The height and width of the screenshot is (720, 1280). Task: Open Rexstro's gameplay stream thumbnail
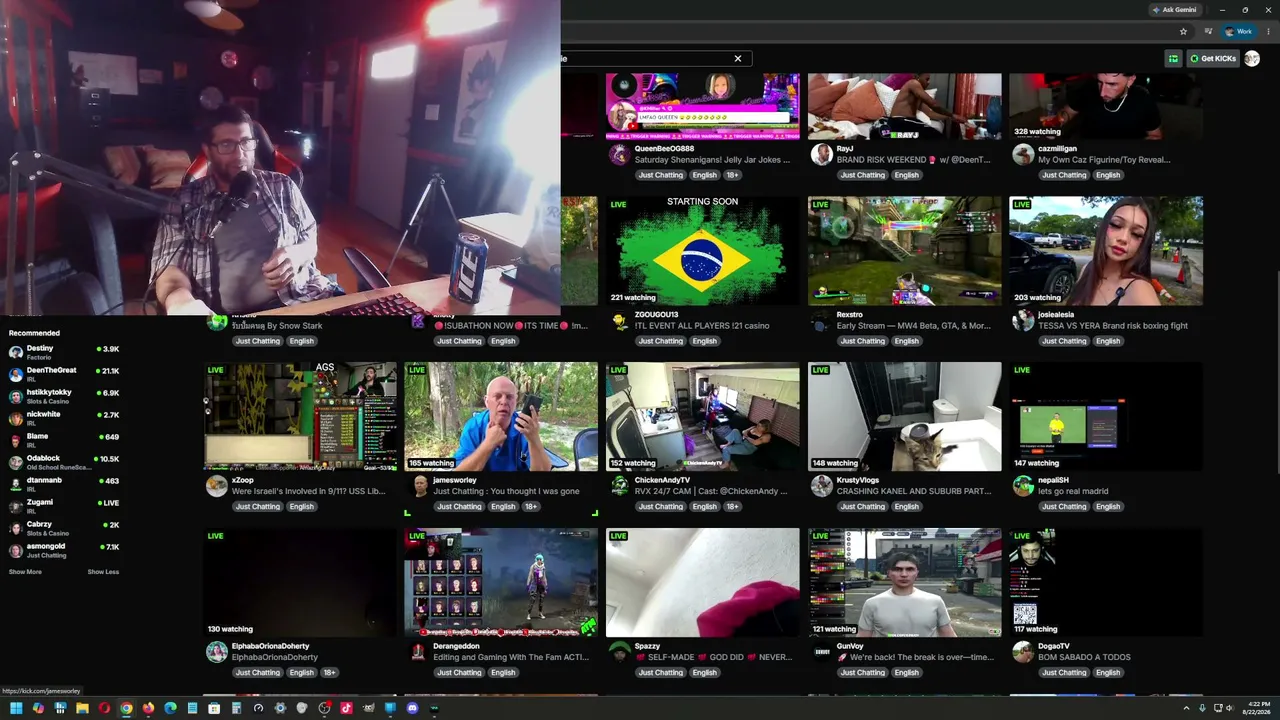click(904, 251)
